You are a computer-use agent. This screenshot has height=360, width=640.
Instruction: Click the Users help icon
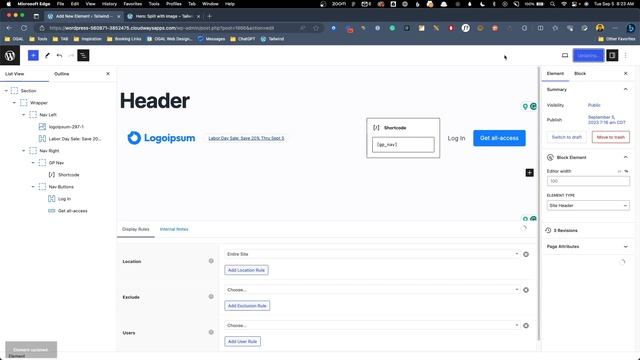211,332
